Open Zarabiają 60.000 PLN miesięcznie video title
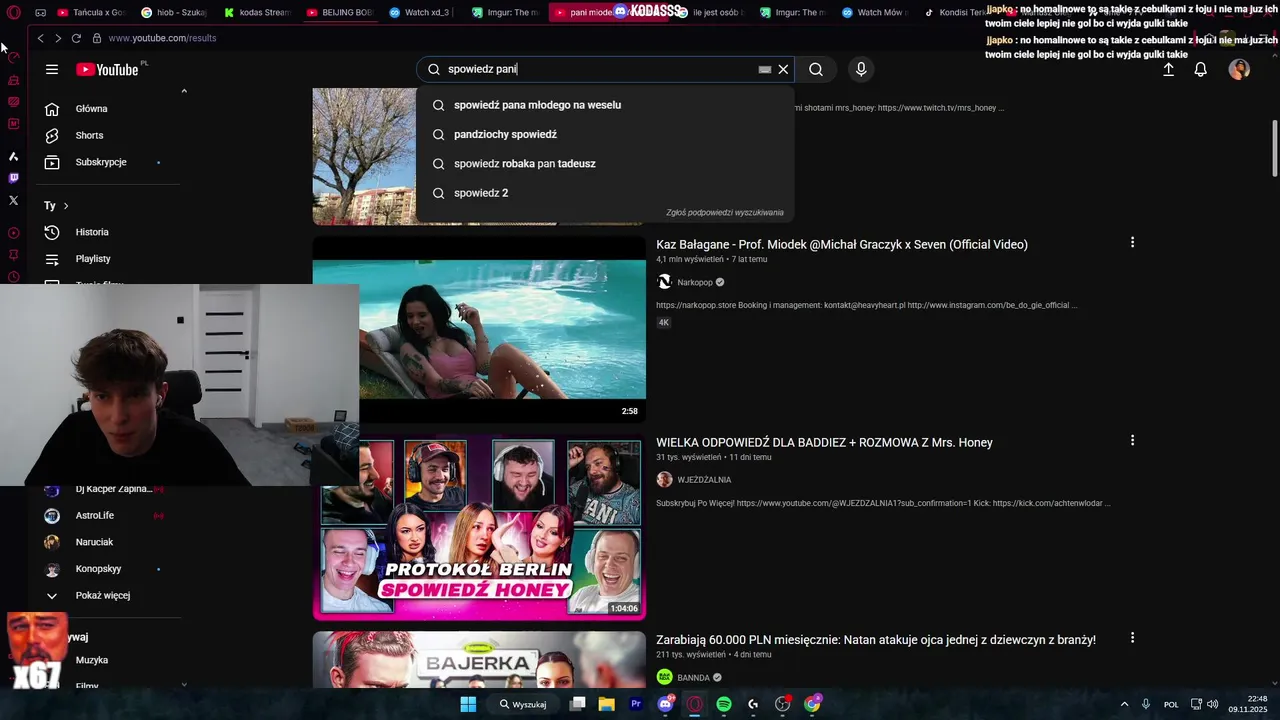Image resolution: width=1280 pixels, height=720 pixels. tap(876, 640)
